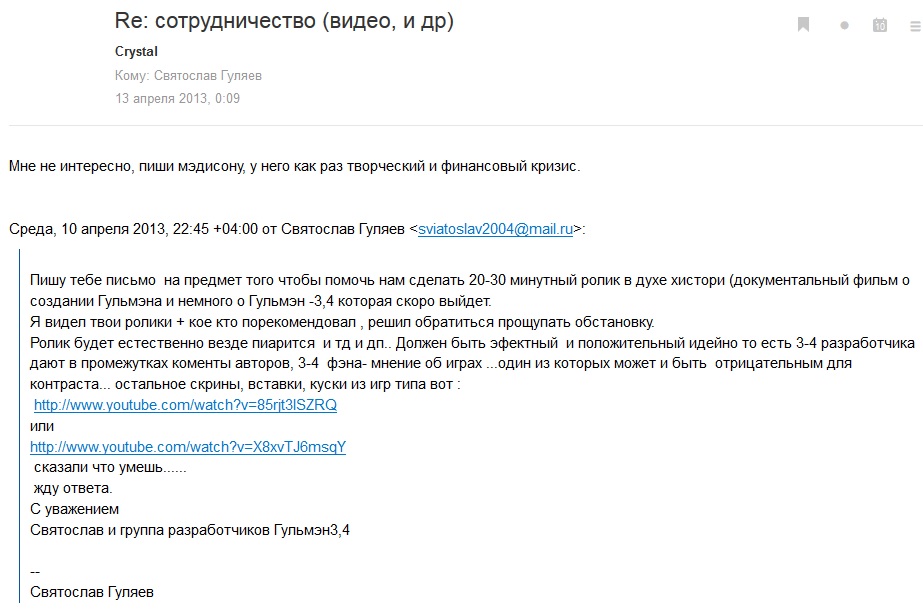Toggle the unread dot marker
The width and height of the screenshot is (923, 610).
(844, 26)
